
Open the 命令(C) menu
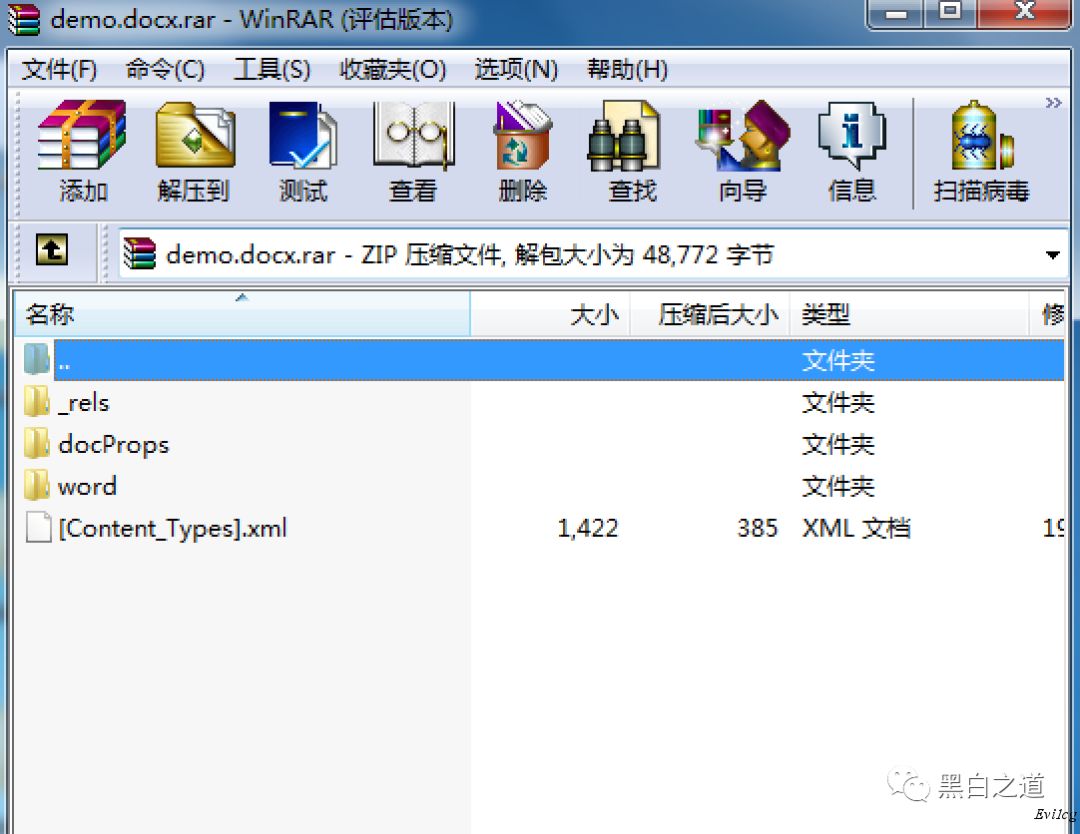[x=165, y=69]
